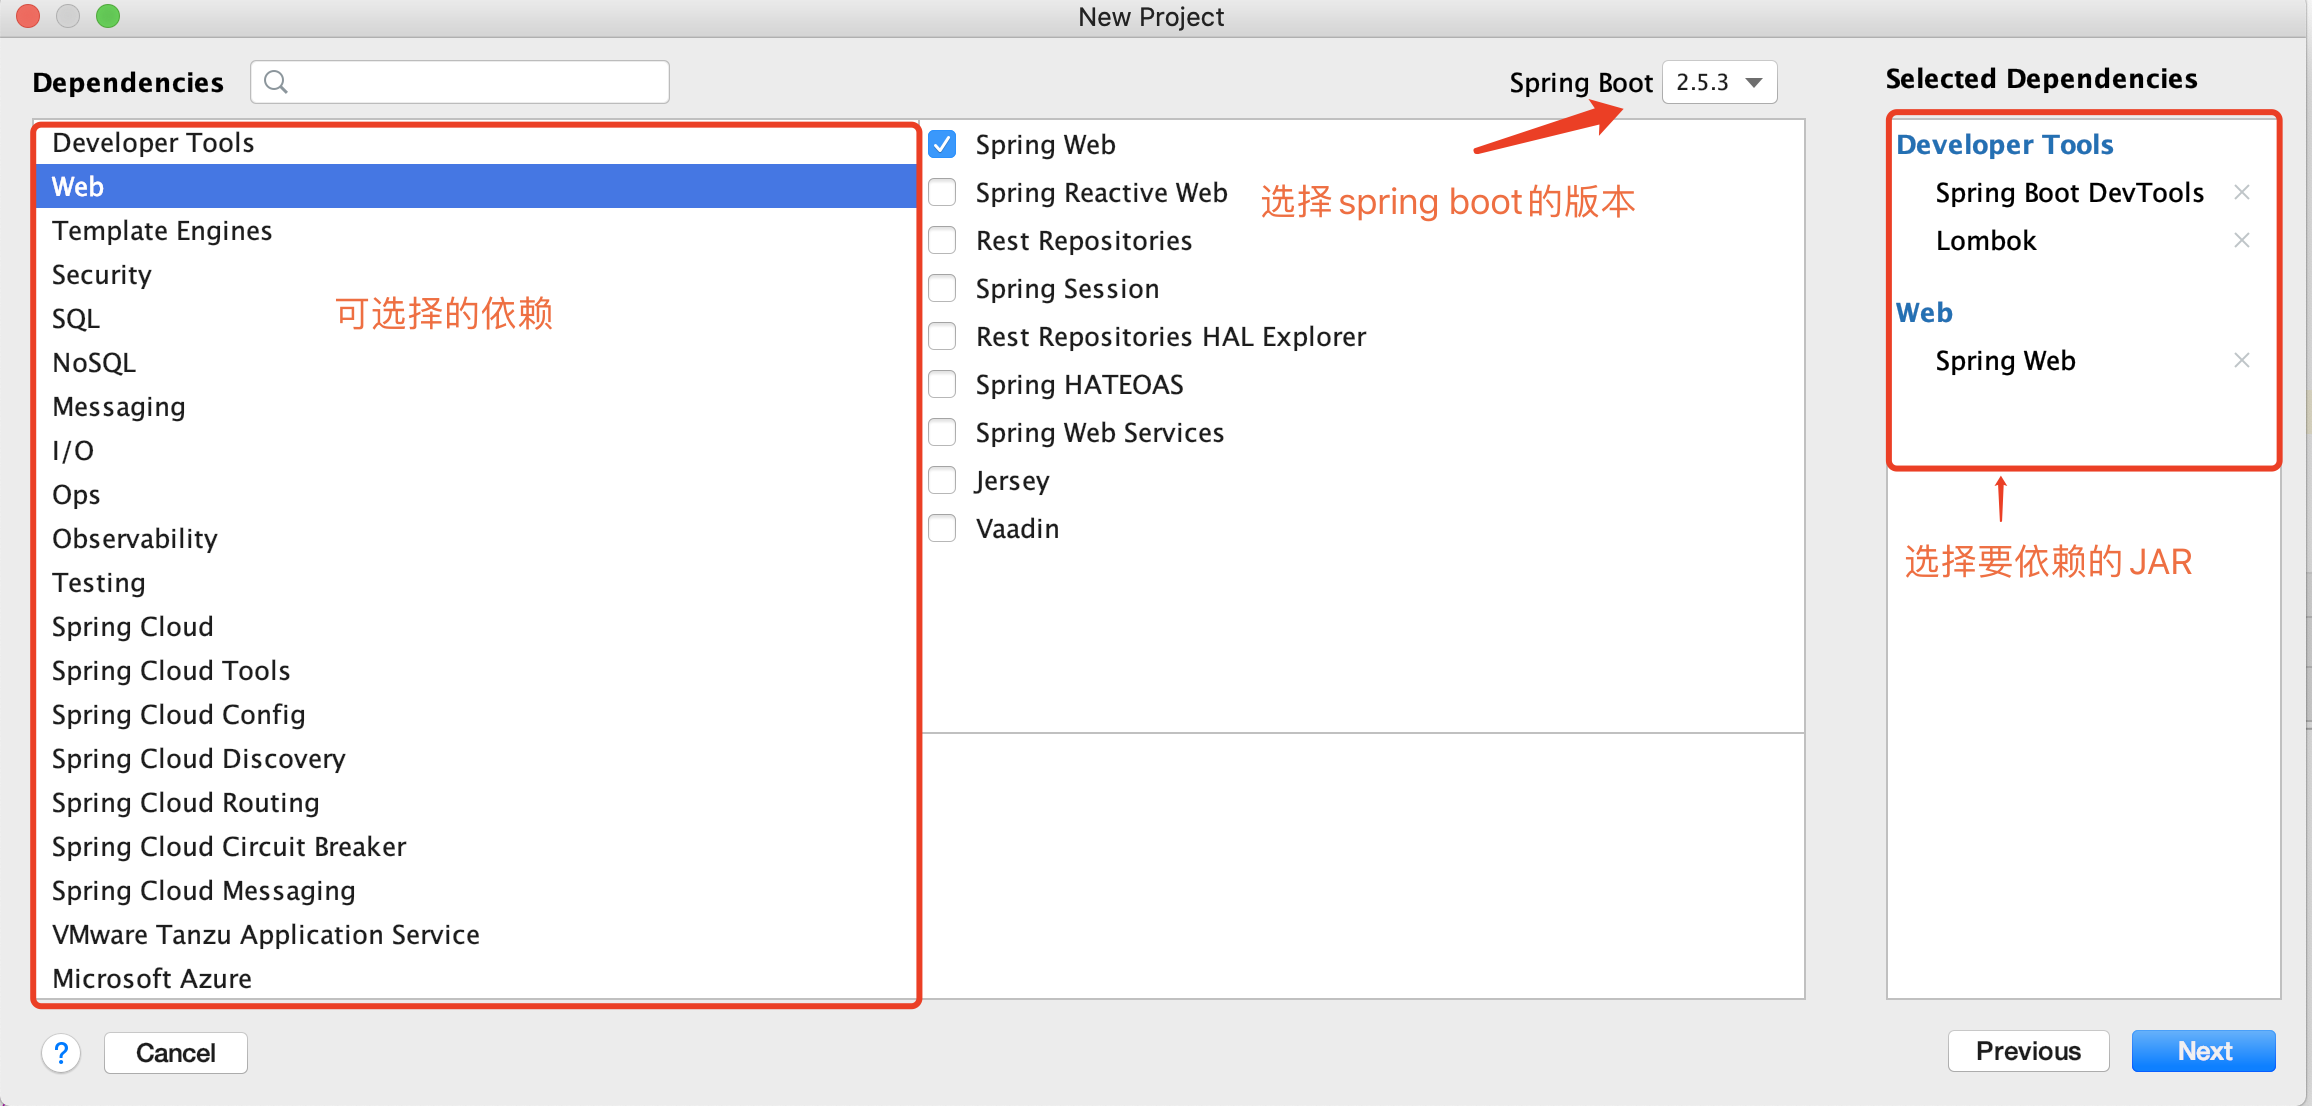Image resolution: width=2312 pixels, height=1106 pixels.
Task: Select the Microsoft Azure category
Action: (x=476, y=978)
